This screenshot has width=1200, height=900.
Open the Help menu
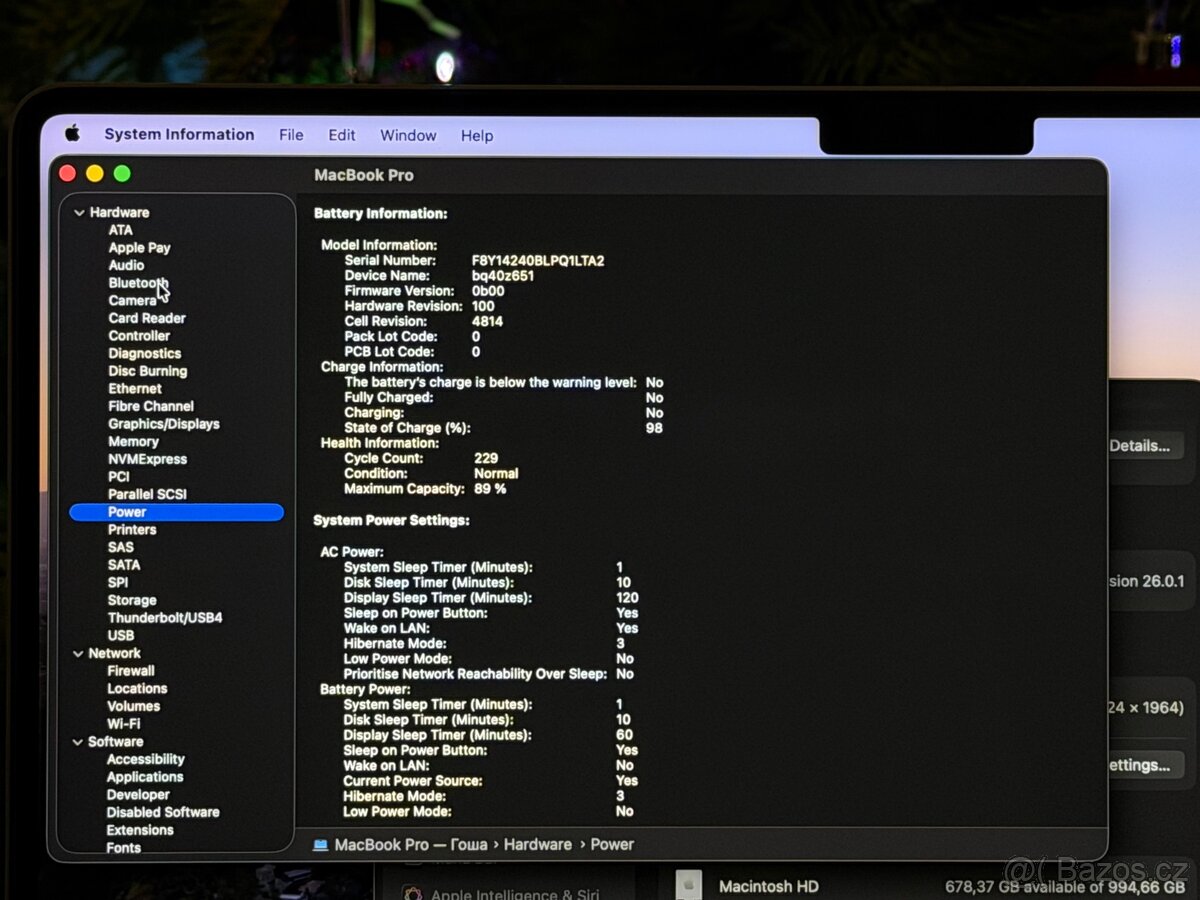point(477,135)
